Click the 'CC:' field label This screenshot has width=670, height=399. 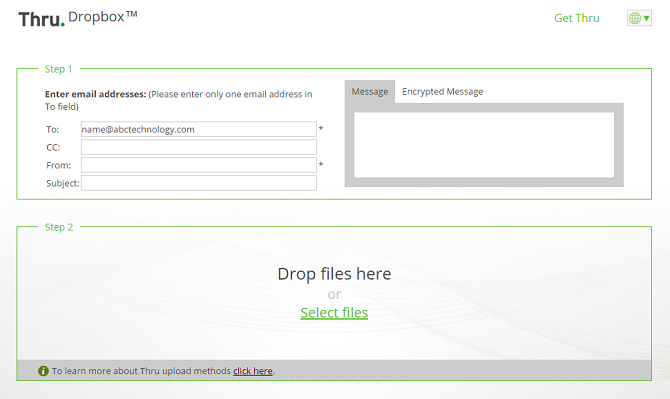[x=53, y=147]
